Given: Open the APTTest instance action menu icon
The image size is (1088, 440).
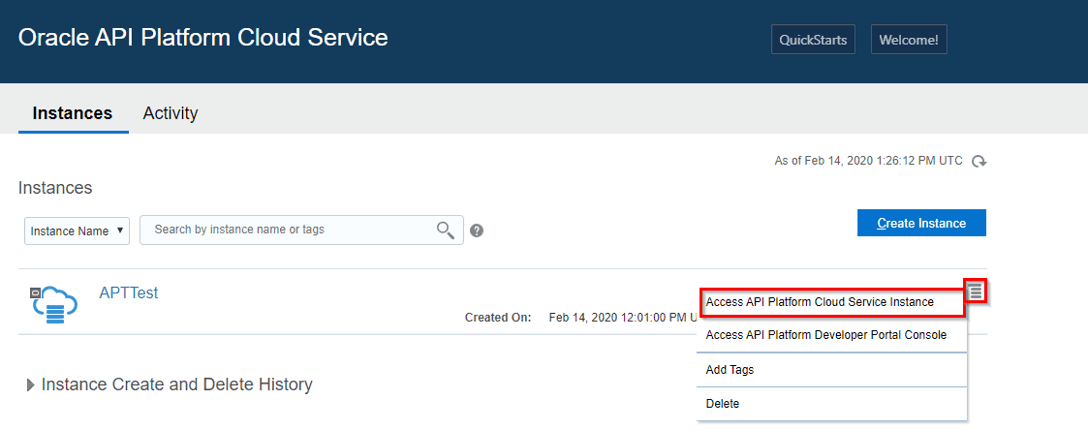Looking at the screenshot, I should 976,291.
